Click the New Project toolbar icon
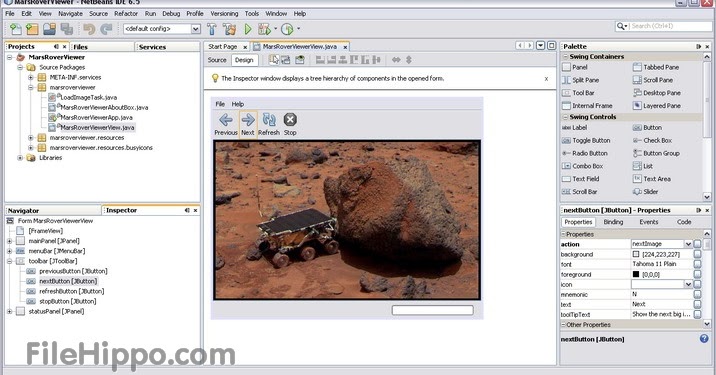716x375 pixels. (x=32, y=29)
